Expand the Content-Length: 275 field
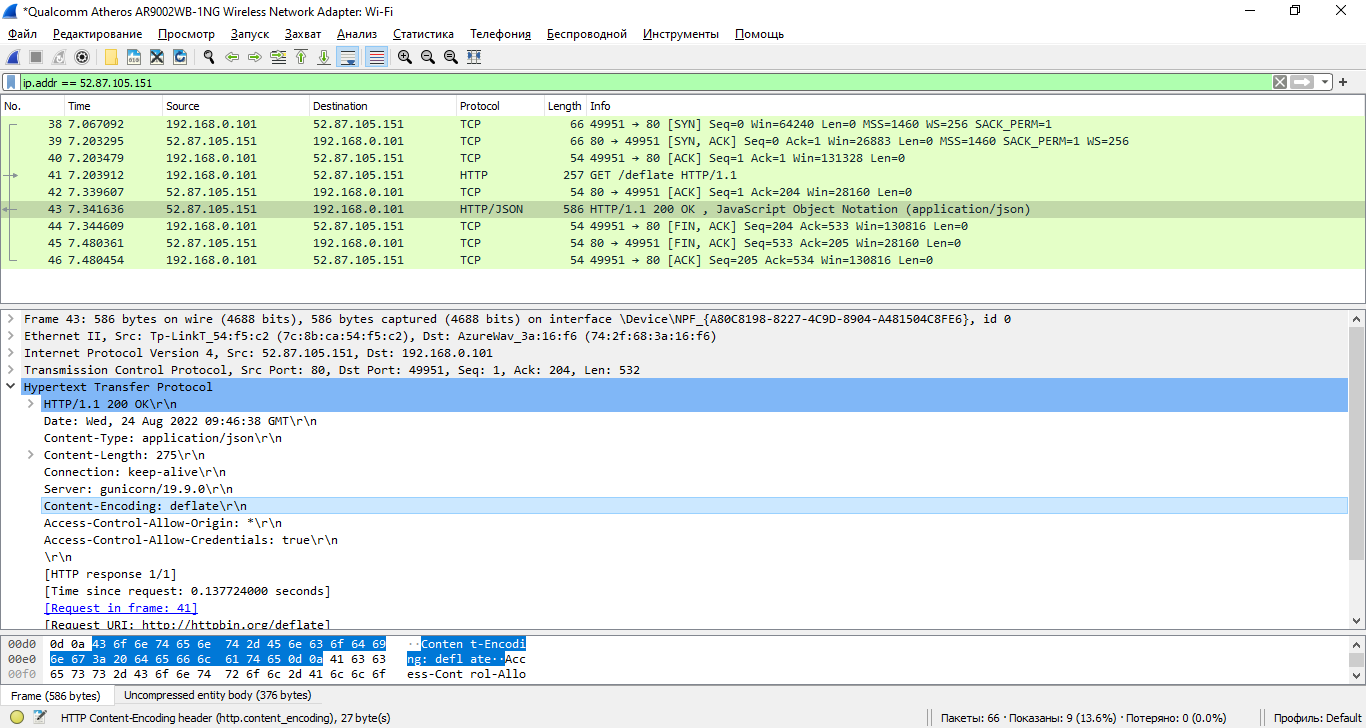This screenshot has height=728, width=1366. 31,455
